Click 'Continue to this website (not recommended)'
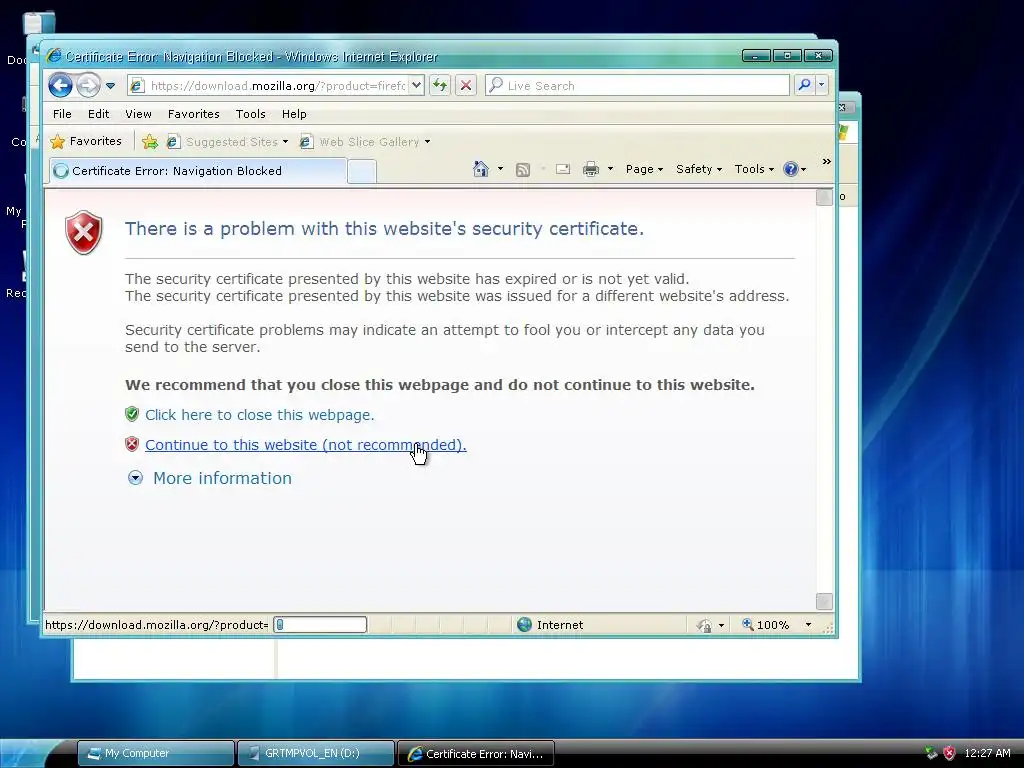This screenshot has height=768, width=1024. coord(306,445)
